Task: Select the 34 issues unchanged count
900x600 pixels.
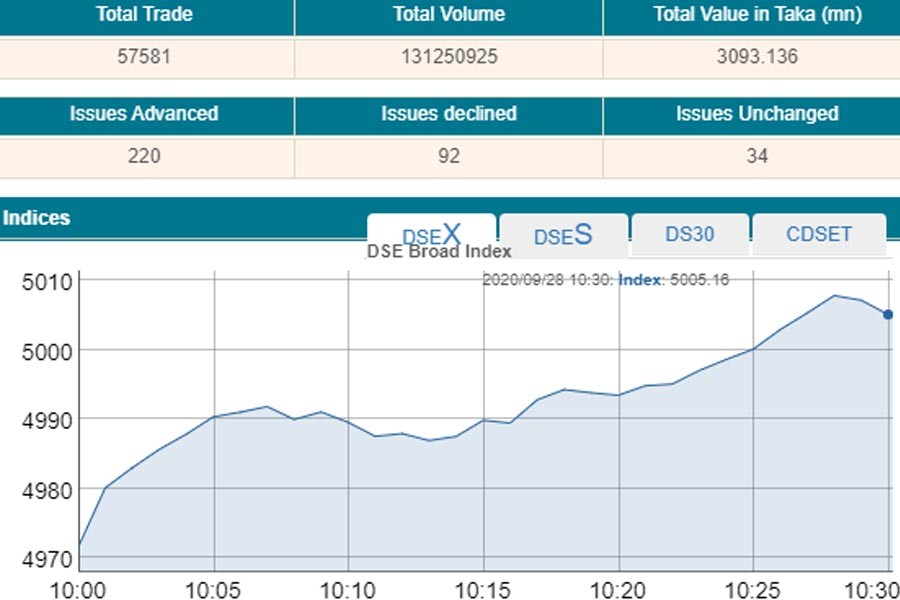Action: (x=757, y=156)
